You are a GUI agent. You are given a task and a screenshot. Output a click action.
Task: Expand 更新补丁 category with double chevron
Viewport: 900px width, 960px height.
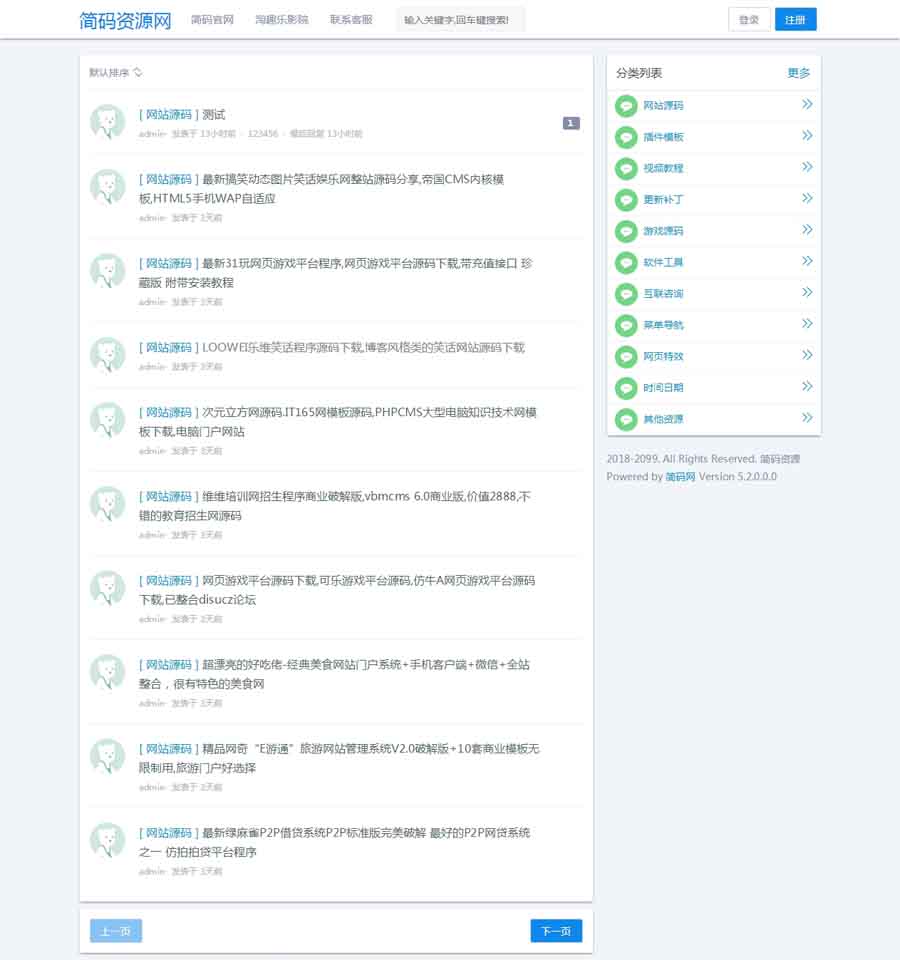click(807, 199)
